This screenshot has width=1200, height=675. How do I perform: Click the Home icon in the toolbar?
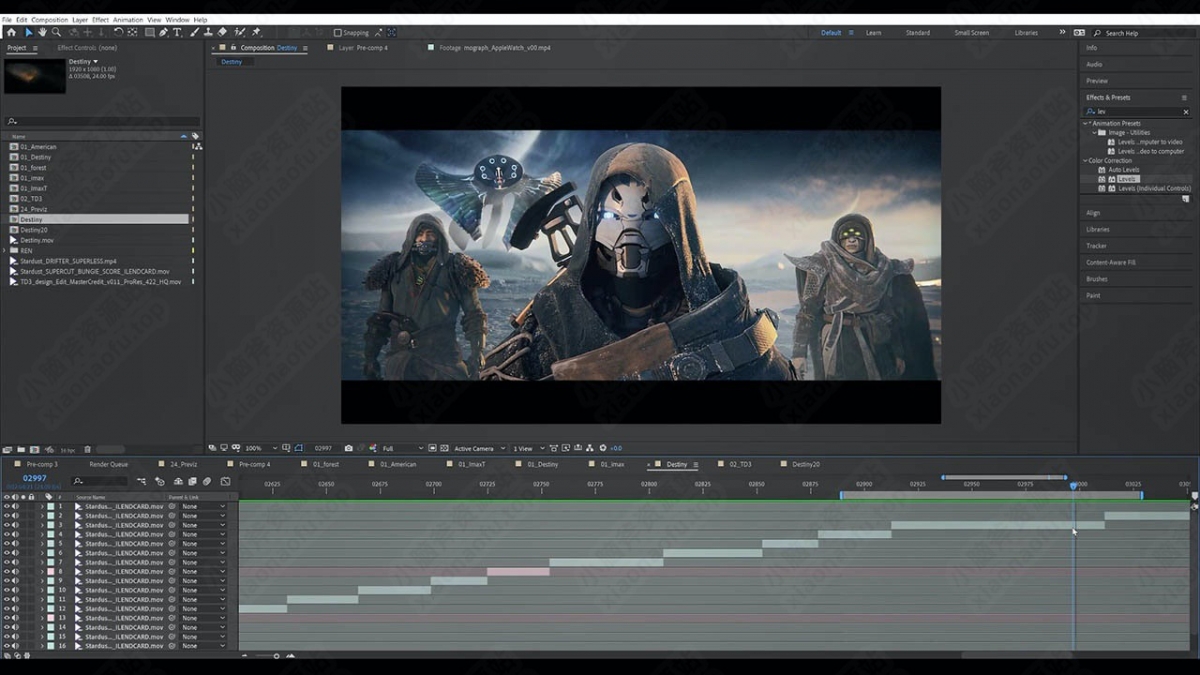(11, 33)
